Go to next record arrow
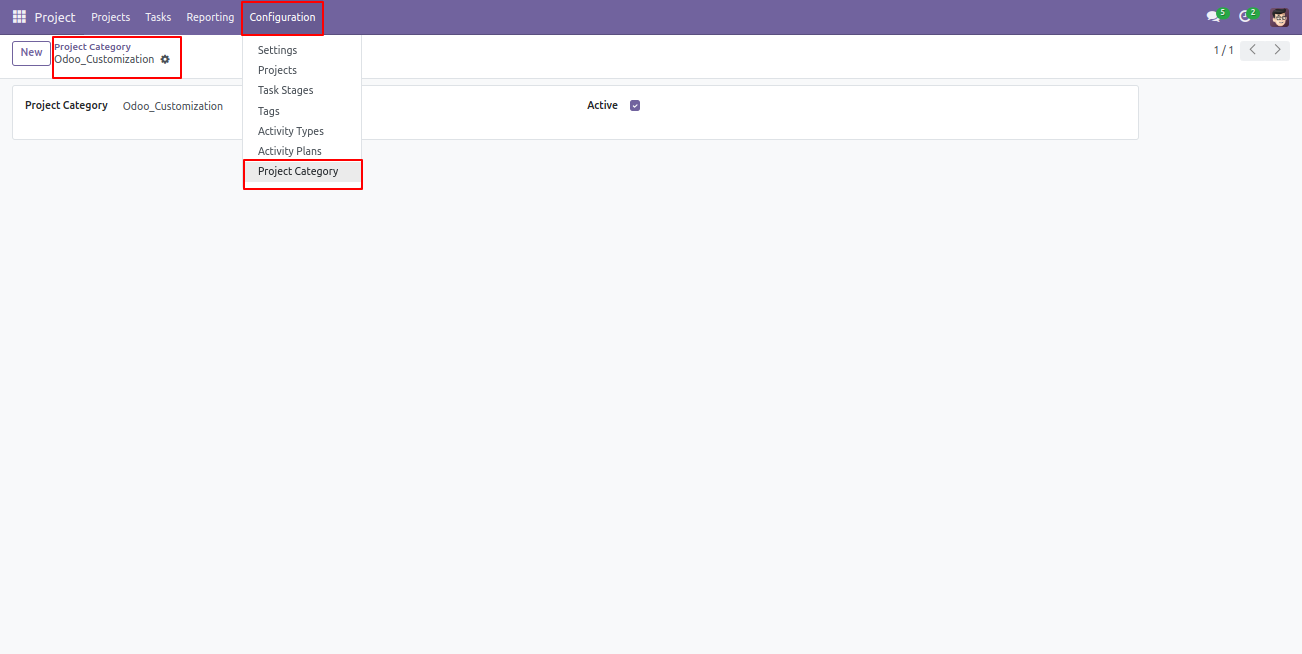 point(1277,50)
